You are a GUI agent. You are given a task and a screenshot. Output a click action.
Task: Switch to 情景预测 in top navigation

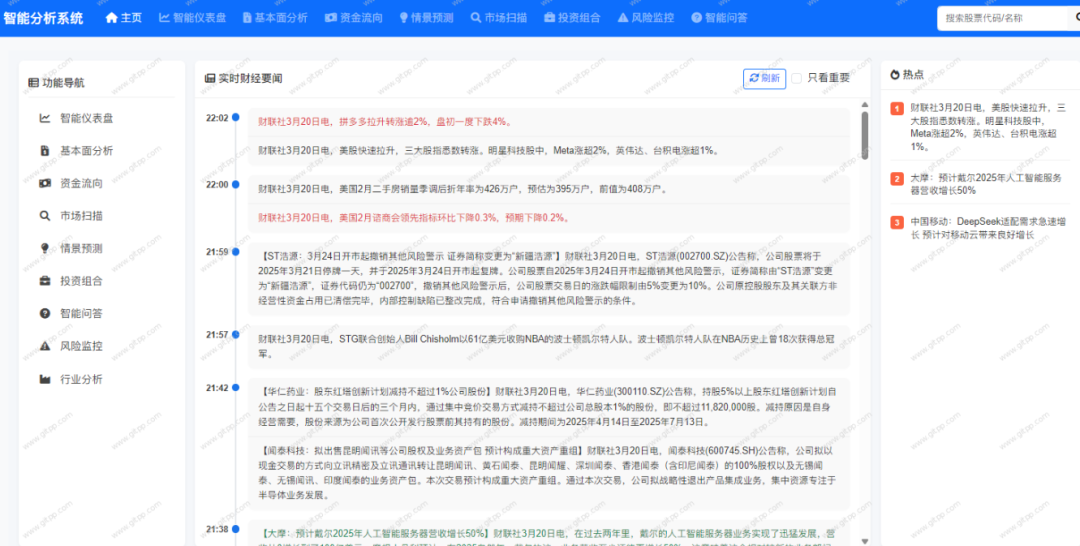(x=427, y=18)
